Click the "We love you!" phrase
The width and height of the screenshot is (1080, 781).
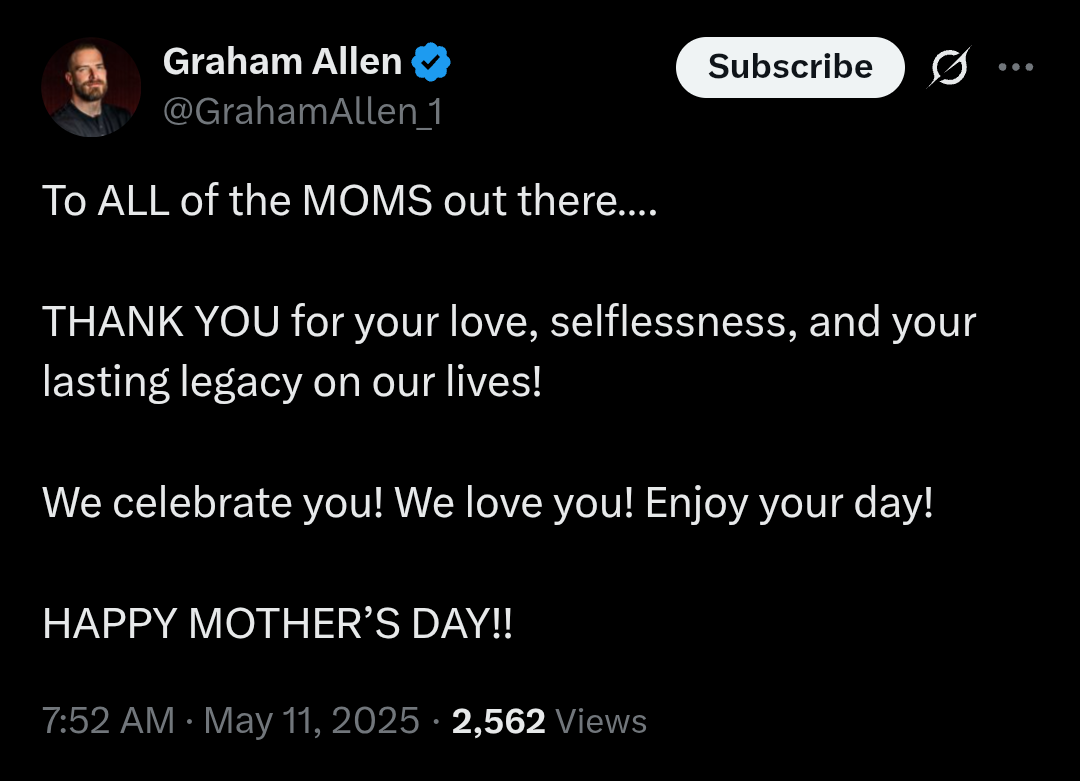click(x=515, y=503)
